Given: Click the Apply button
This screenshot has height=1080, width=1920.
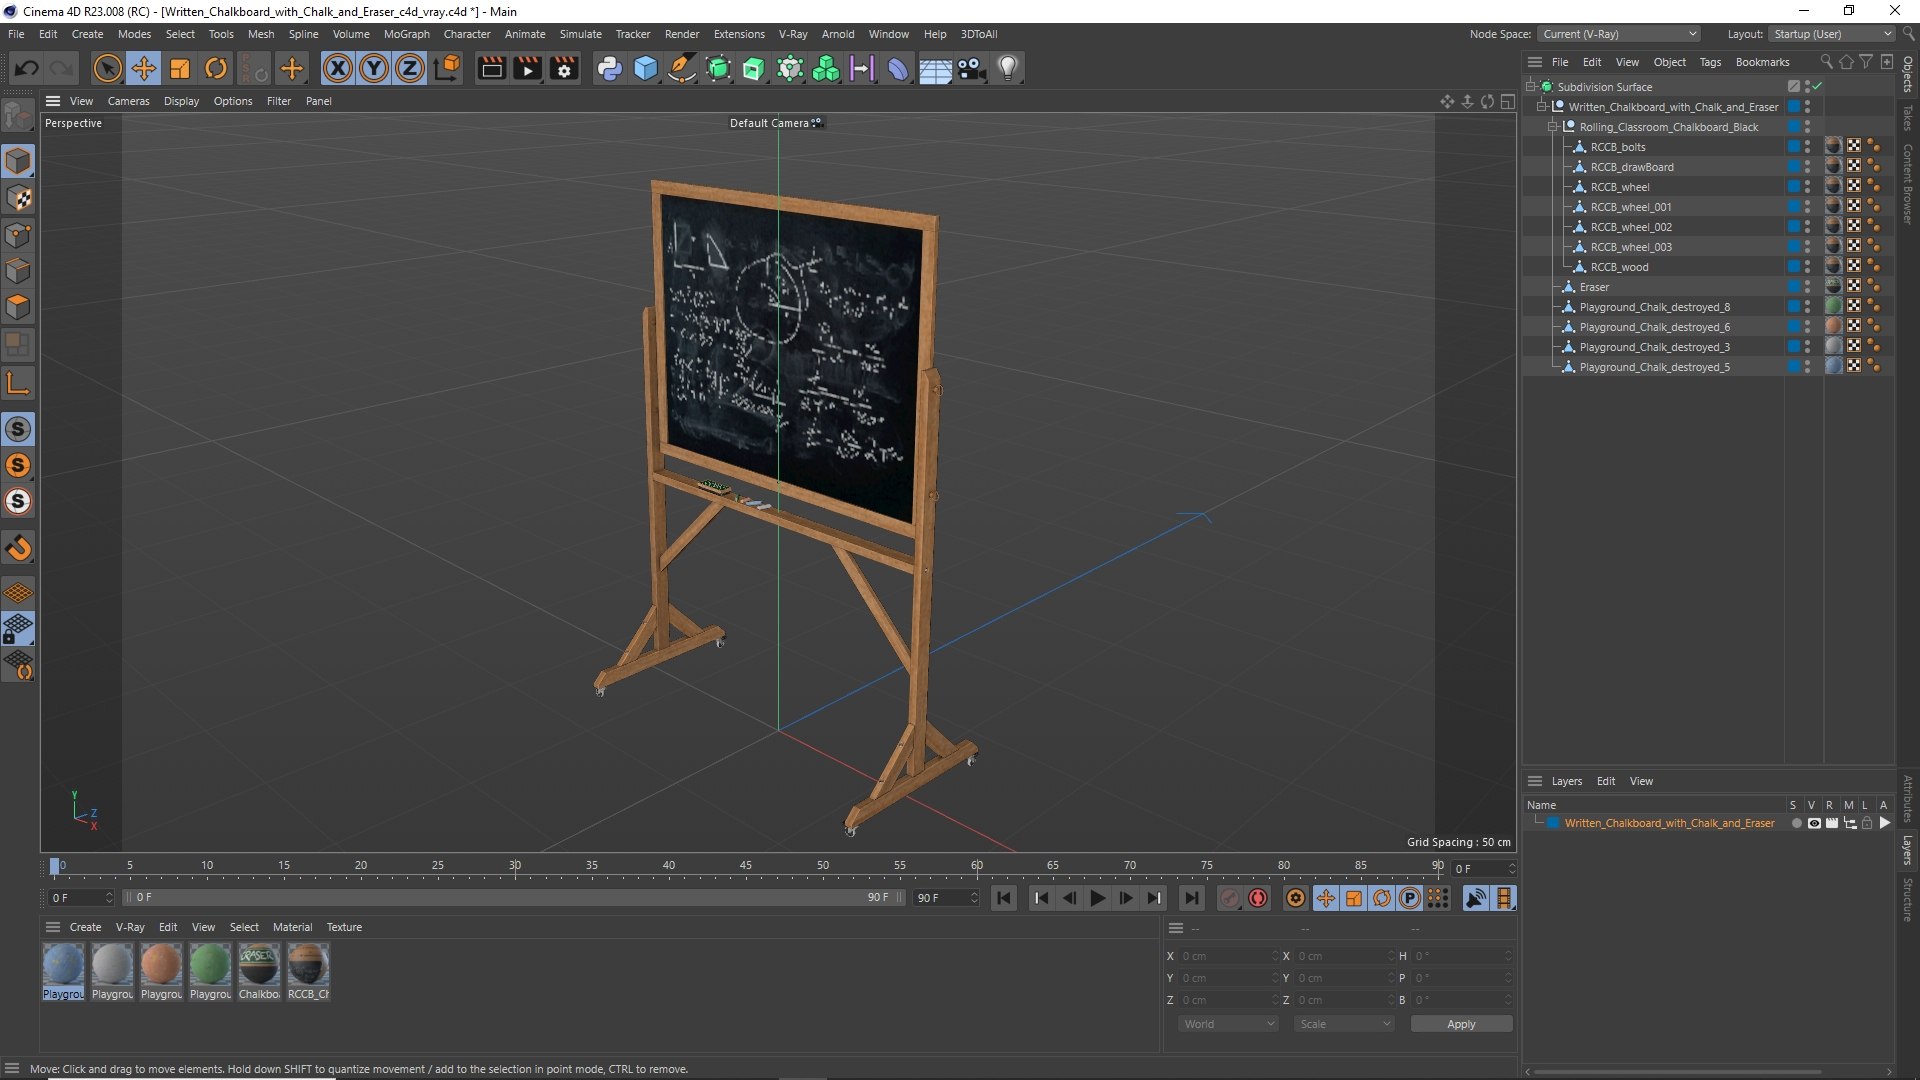Looking at the screenshot, I should point(1461,1024).
